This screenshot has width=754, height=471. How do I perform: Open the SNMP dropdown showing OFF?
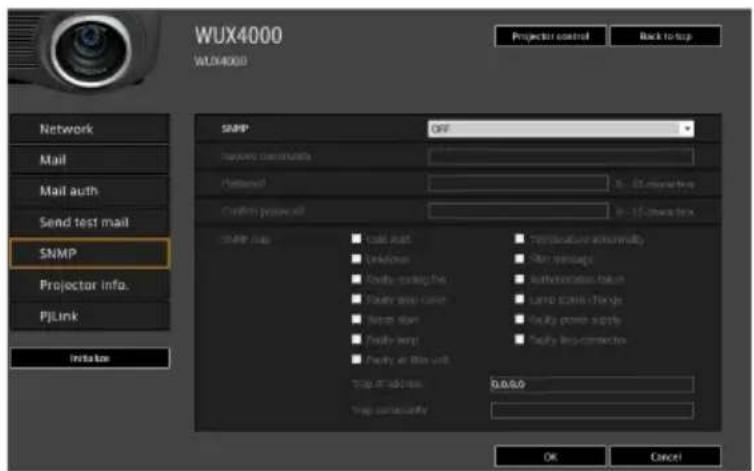pos(560,129)
